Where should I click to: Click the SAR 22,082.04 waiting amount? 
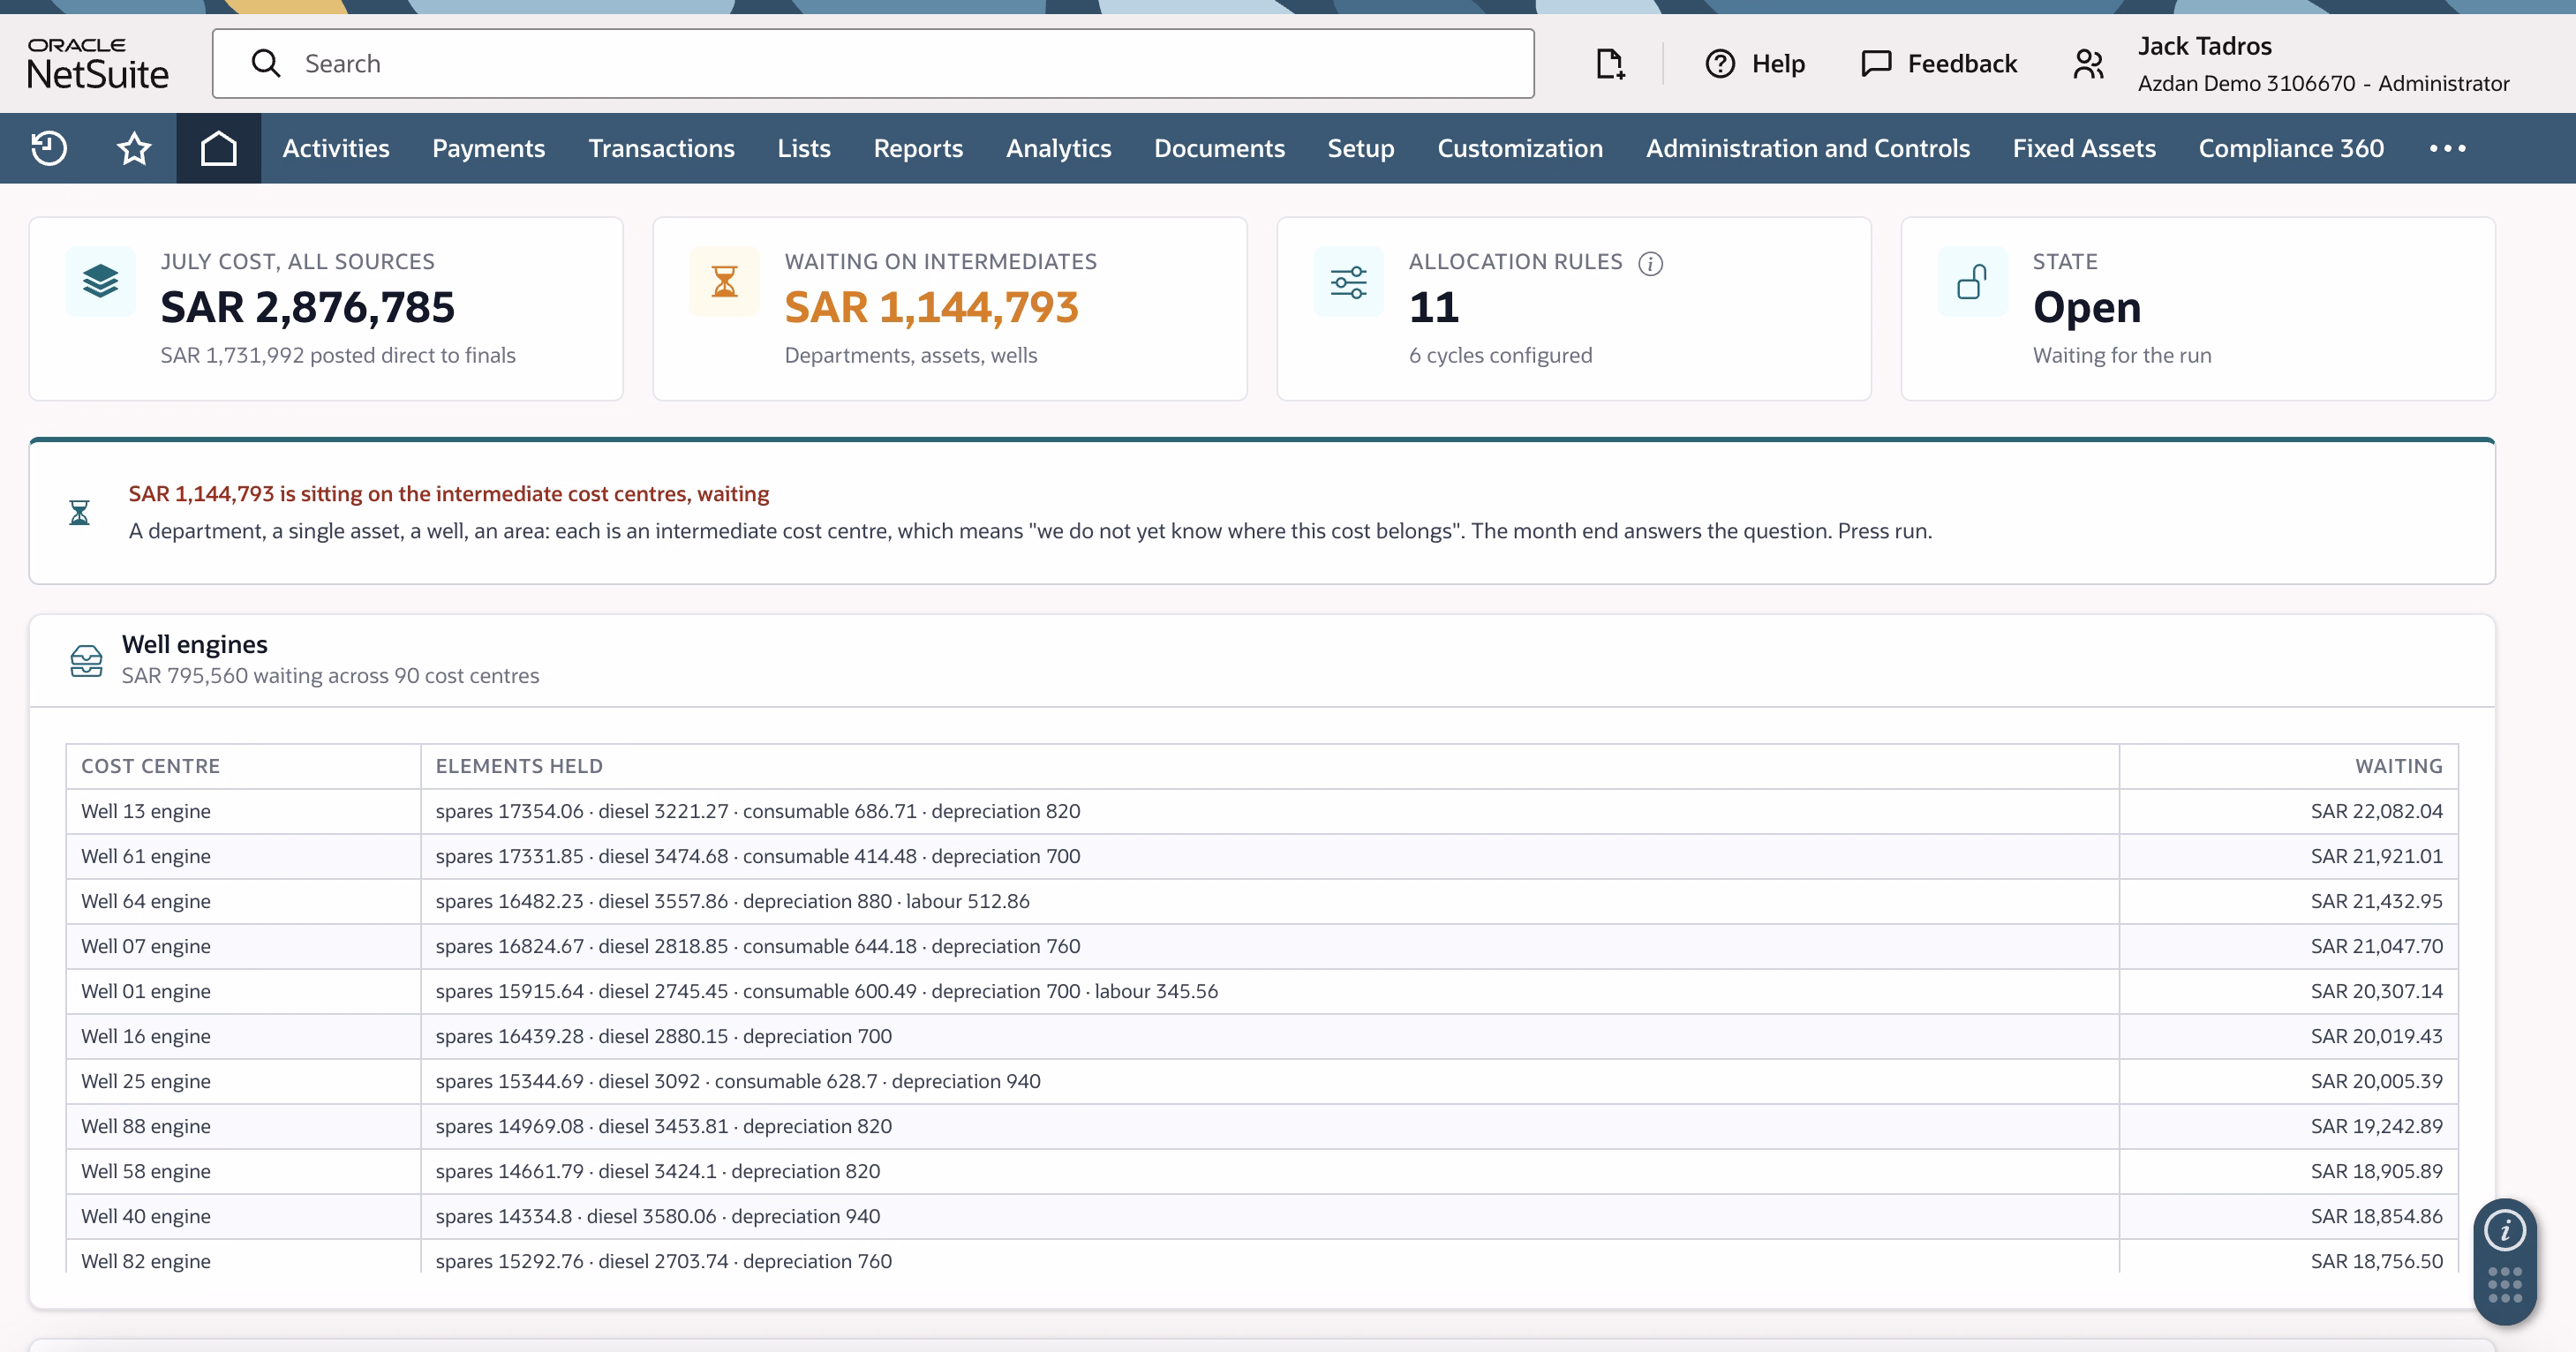[2376, 811]
